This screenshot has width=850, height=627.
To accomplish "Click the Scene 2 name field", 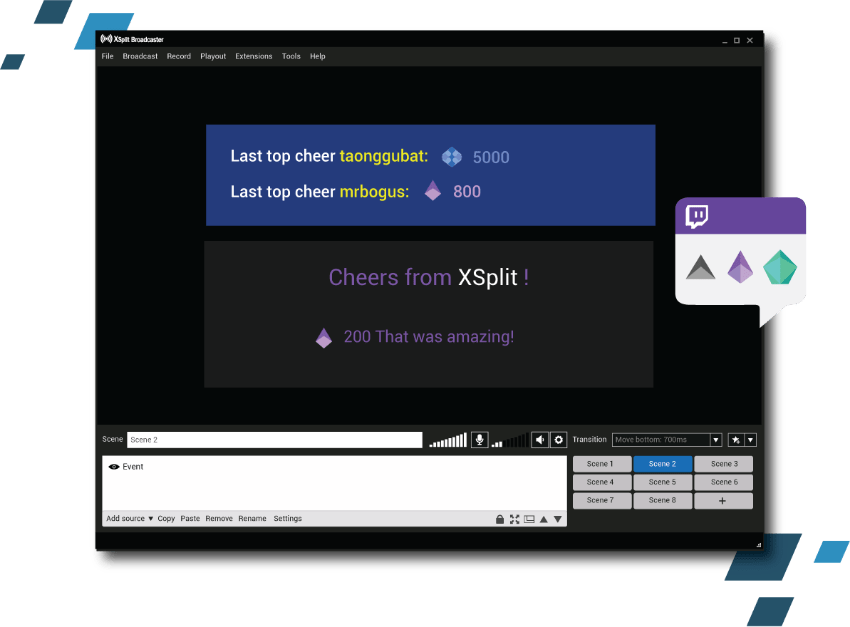I will [275, 439].
